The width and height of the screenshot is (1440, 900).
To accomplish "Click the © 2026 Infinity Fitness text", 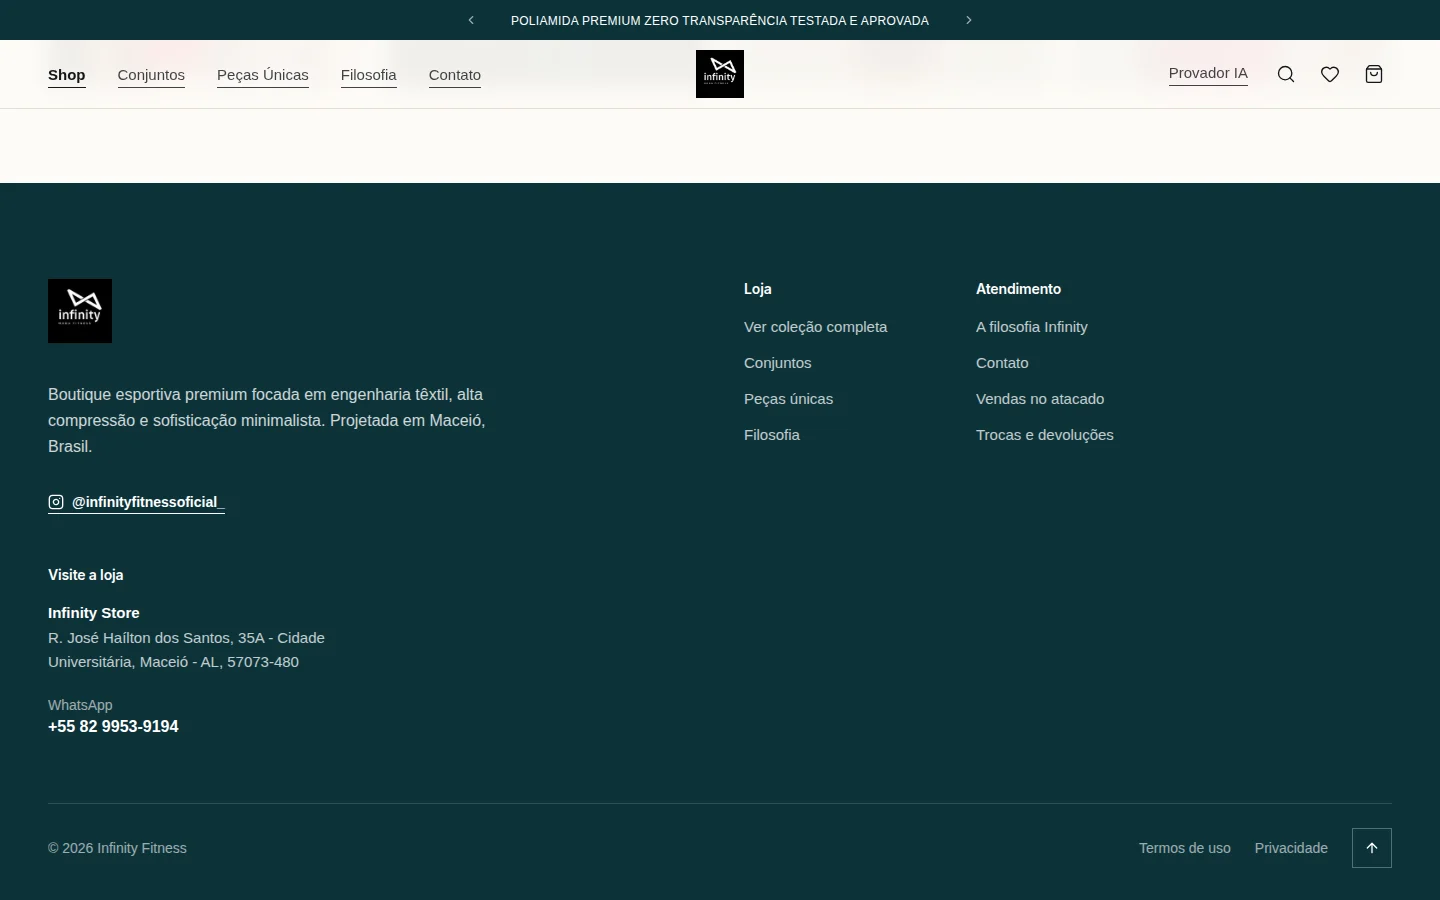I will coord(117,848).
